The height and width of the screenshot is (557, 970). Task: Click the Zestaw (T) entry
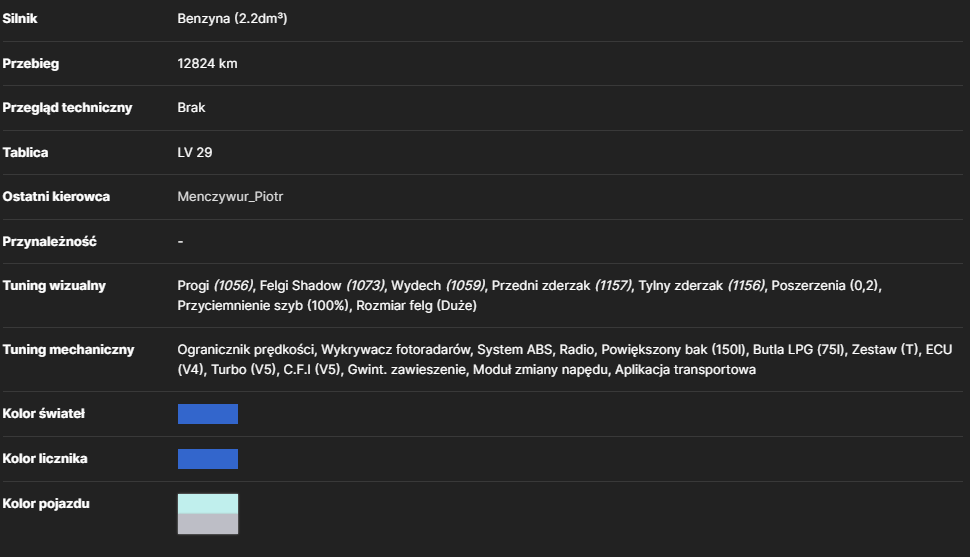(885, 350)
